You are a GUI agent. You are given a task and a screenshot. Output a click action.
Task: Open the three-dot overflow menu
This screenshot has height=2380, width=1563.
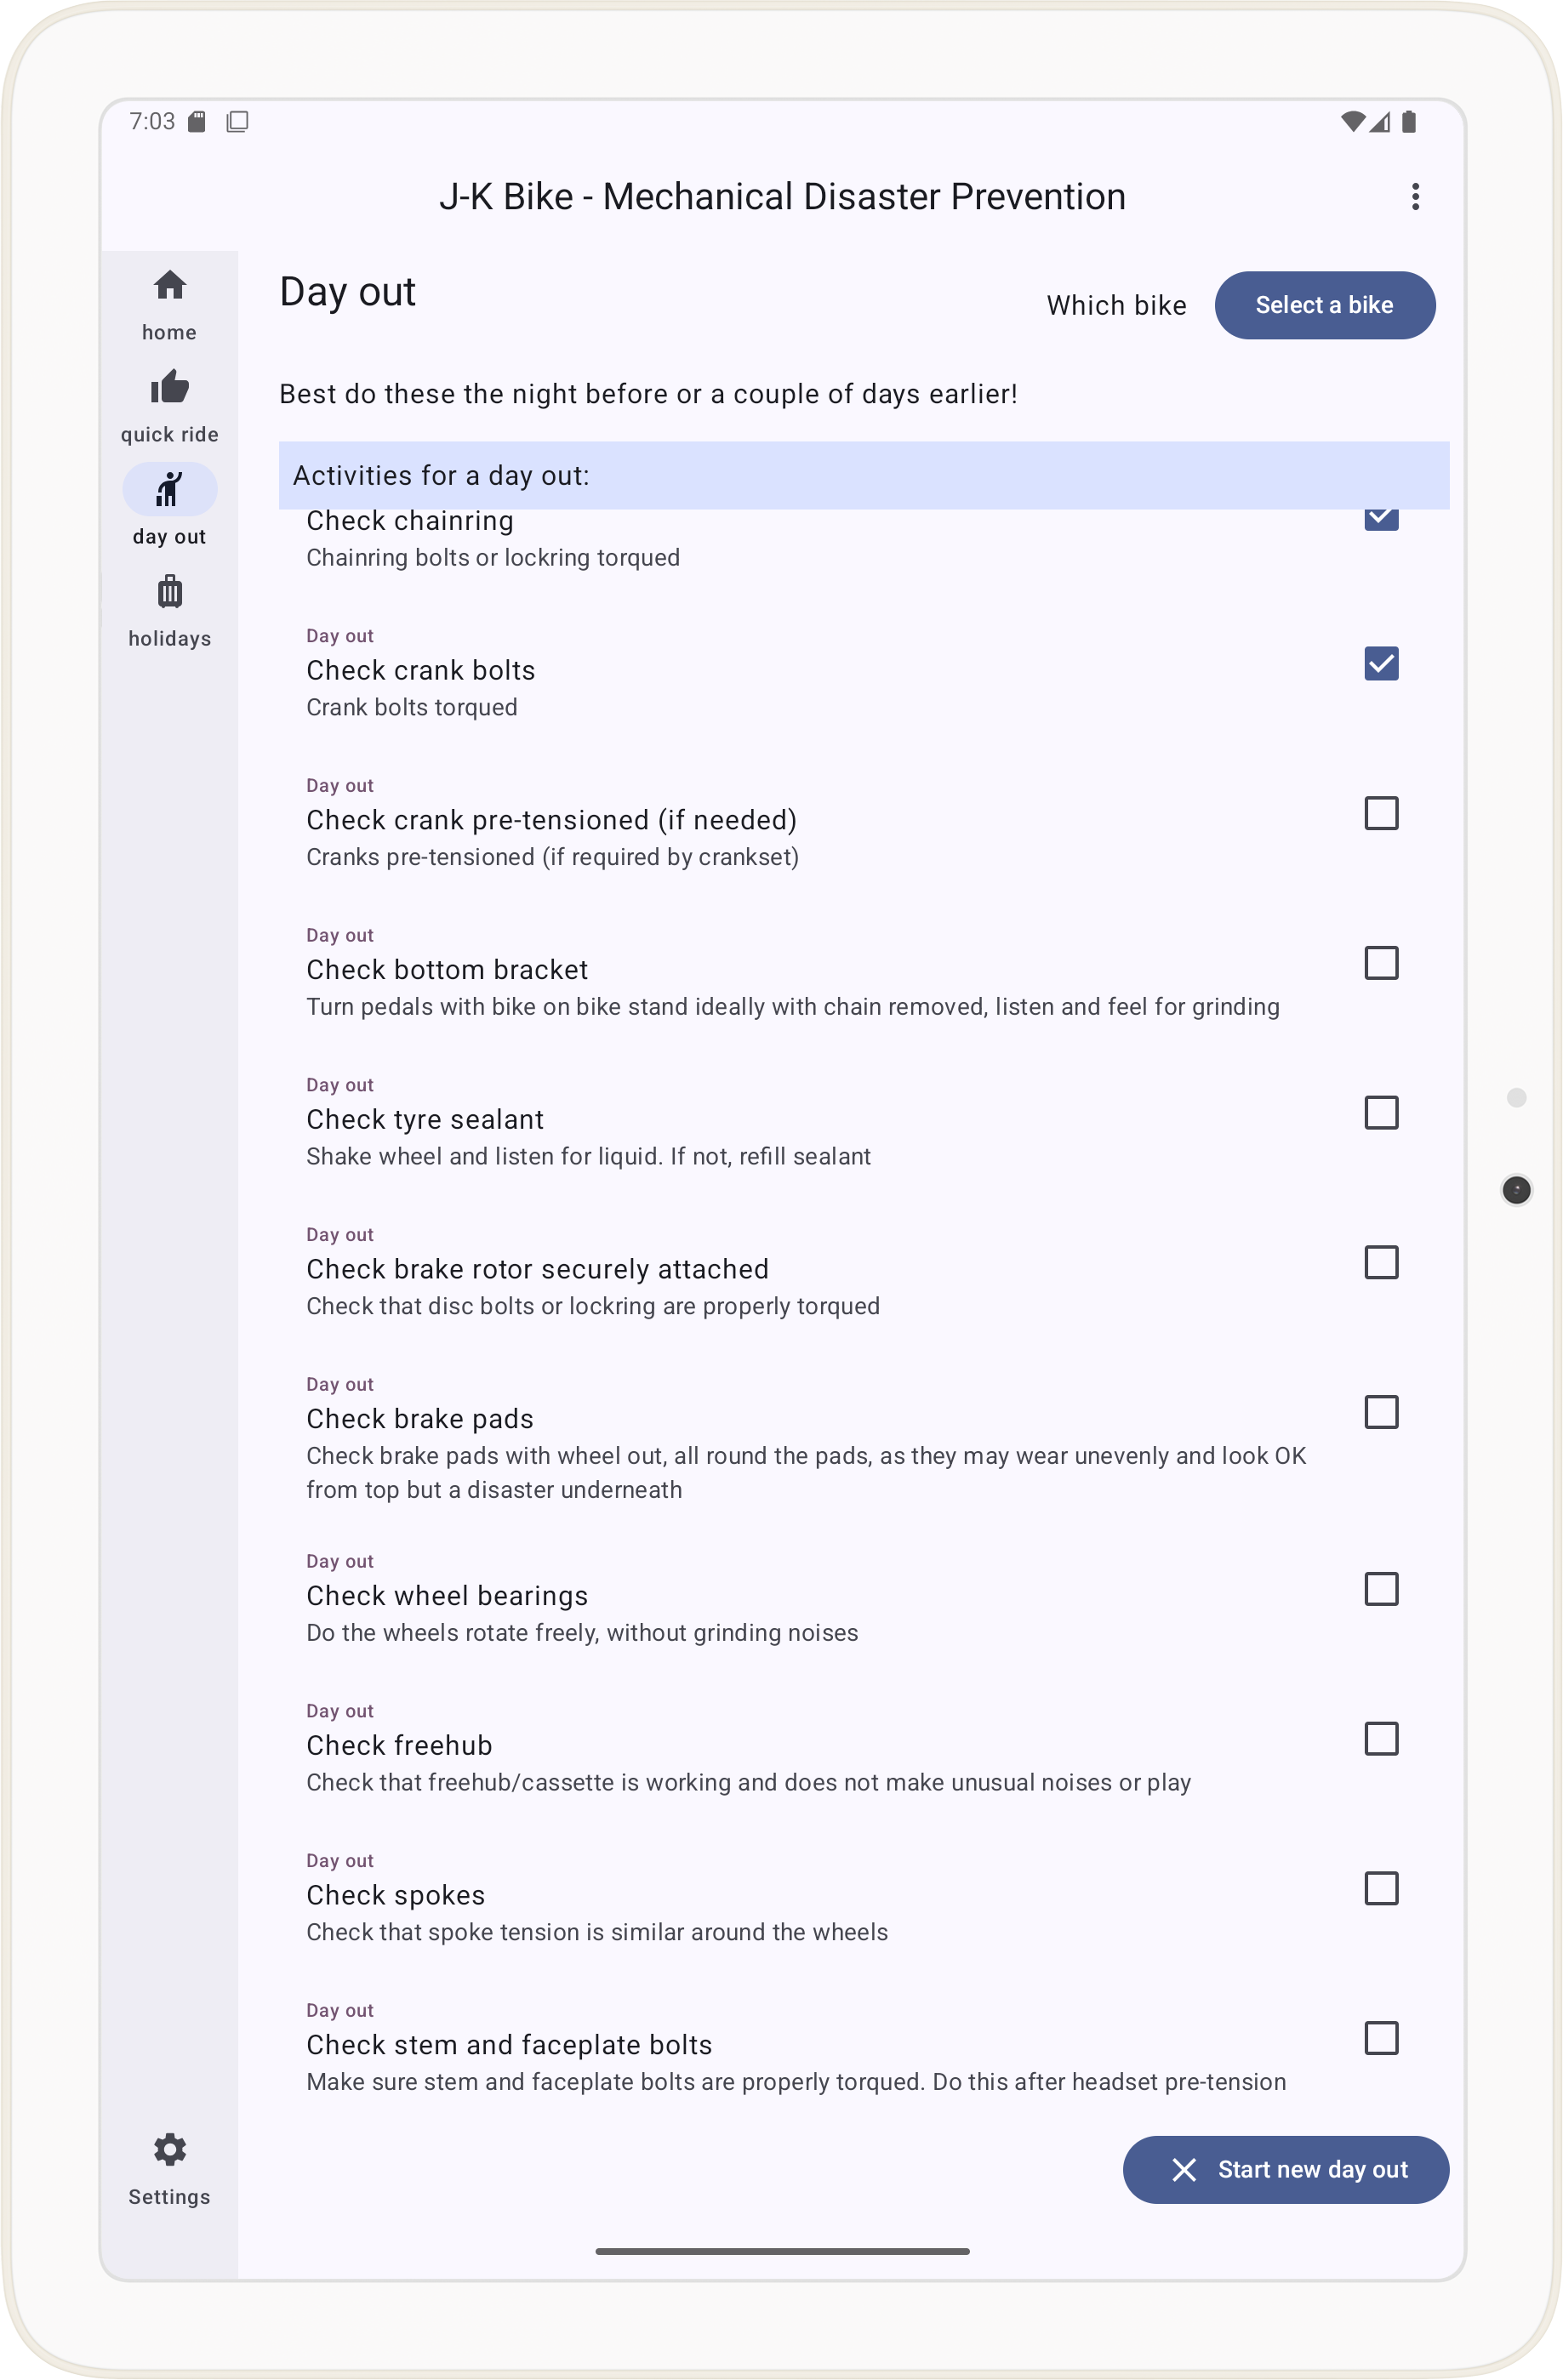click(1415, 196)
